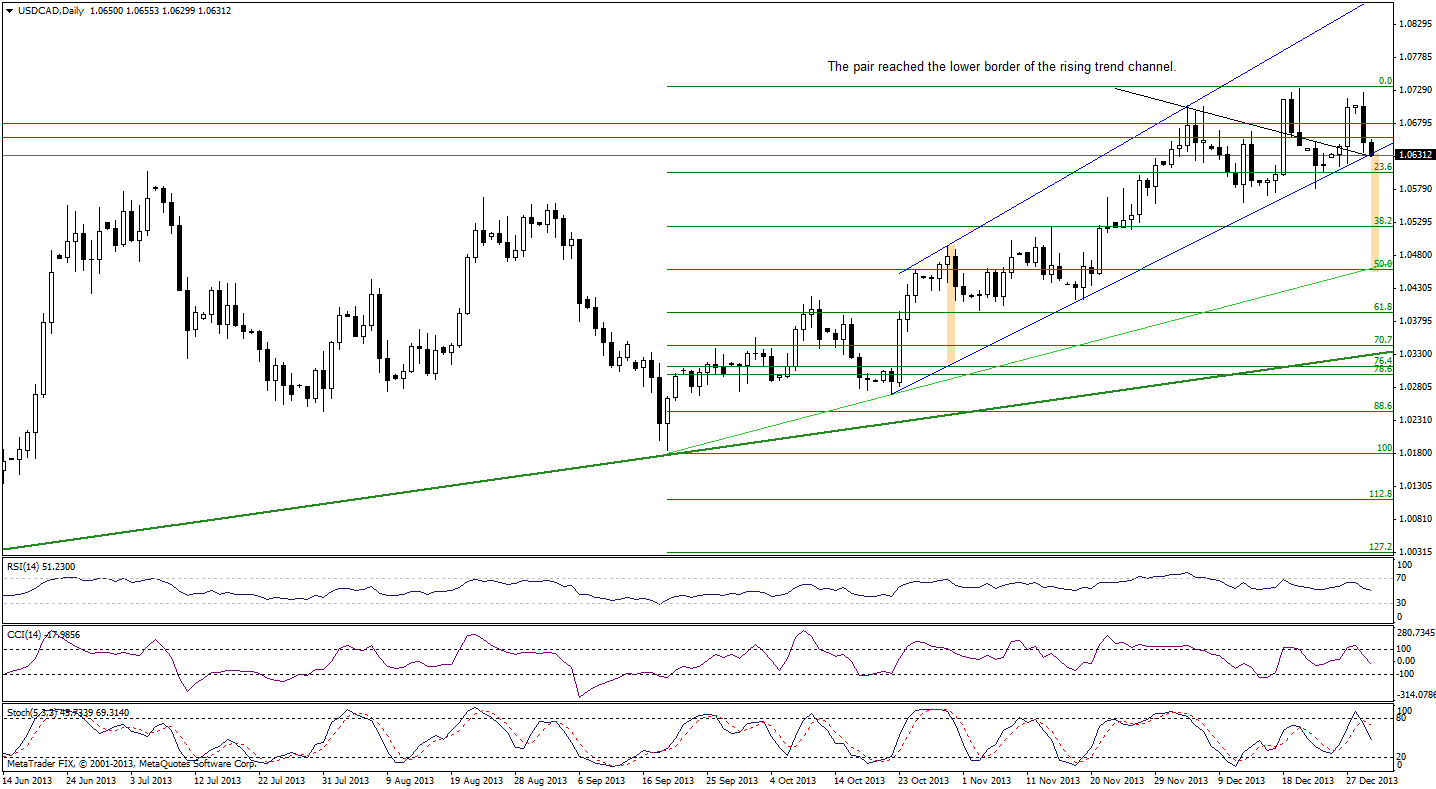Select the 88.6 Fibonacci level label
1436x789 pixels.
coord(1383,405)
